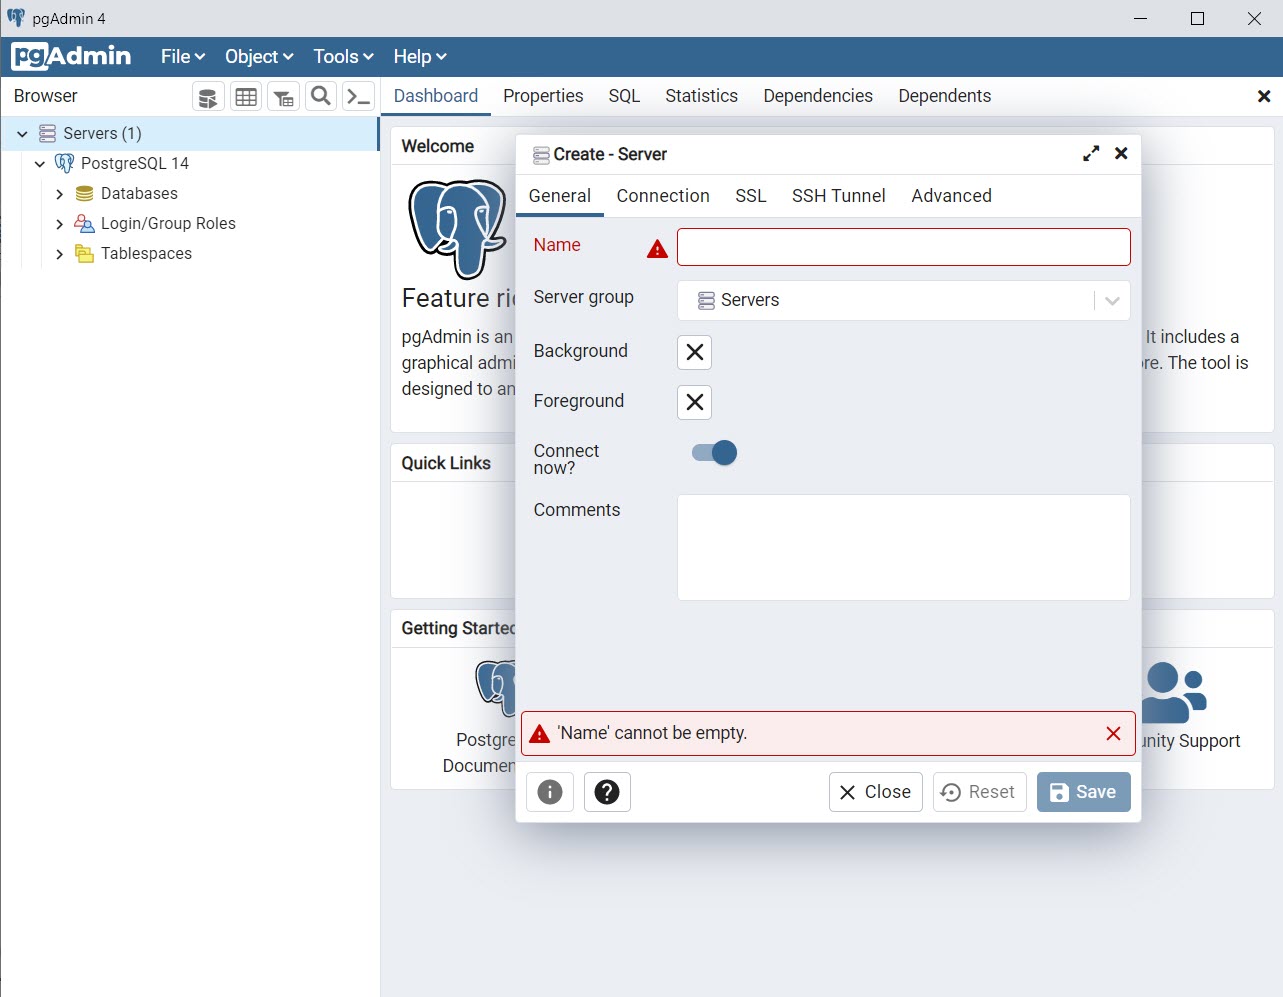Click the Close button in dialog
The image size is (1283, 997).
coord(875,792)
